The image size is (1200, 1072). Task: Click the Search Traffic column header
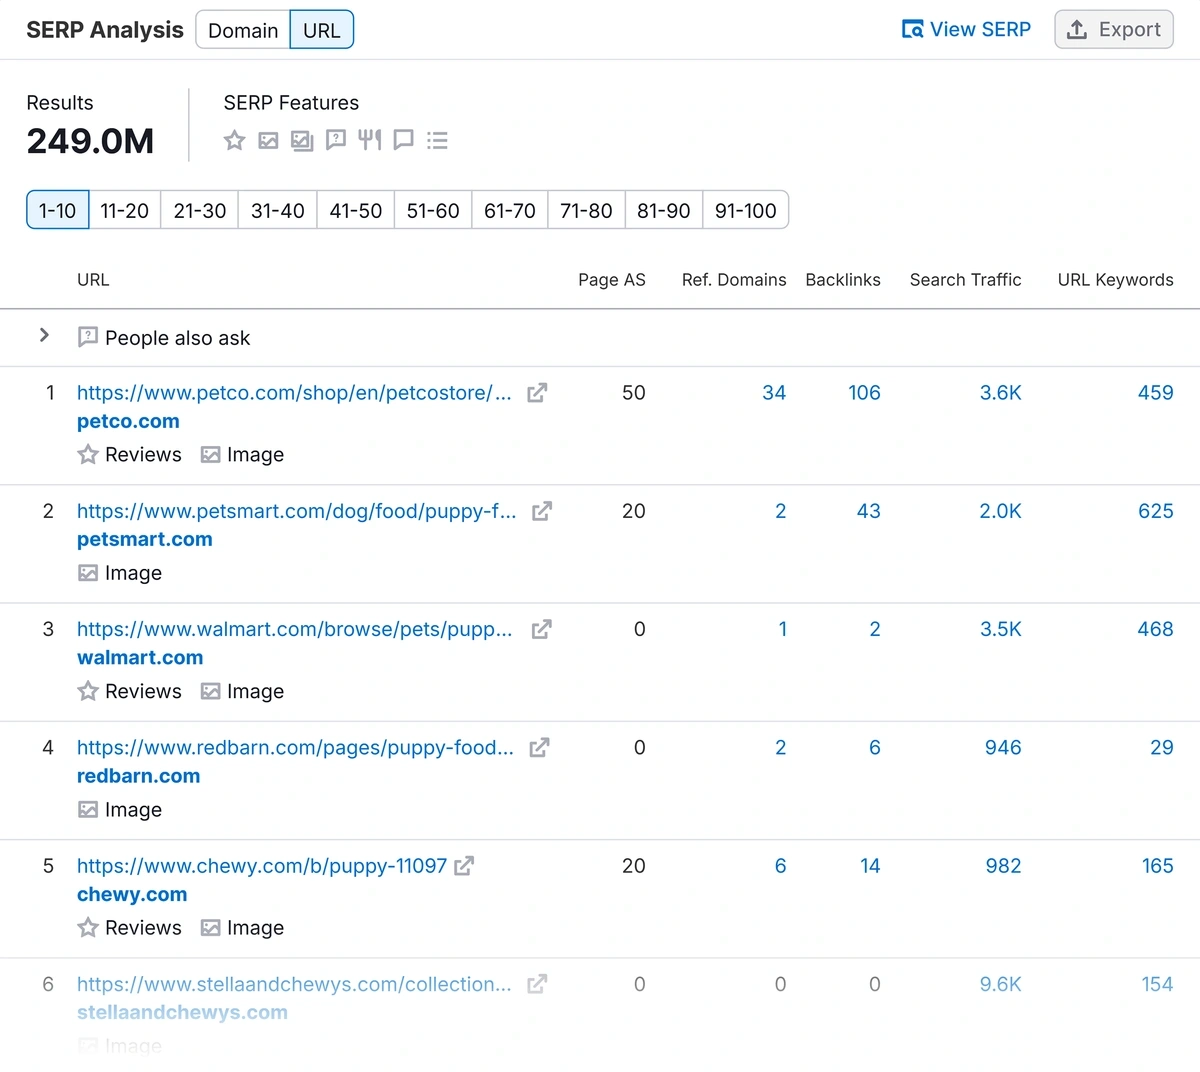tap(966, 280)
